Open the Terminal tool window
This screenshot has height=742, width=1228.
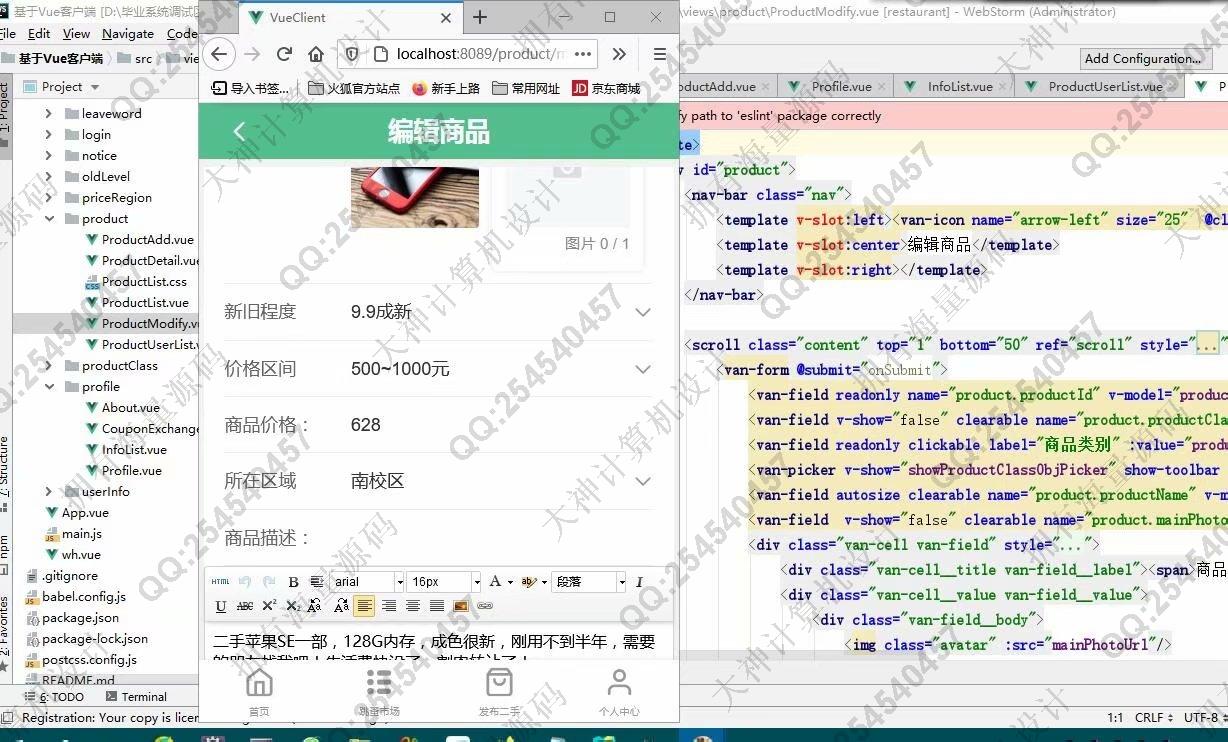pyautogui.click(x=135, y=697)
